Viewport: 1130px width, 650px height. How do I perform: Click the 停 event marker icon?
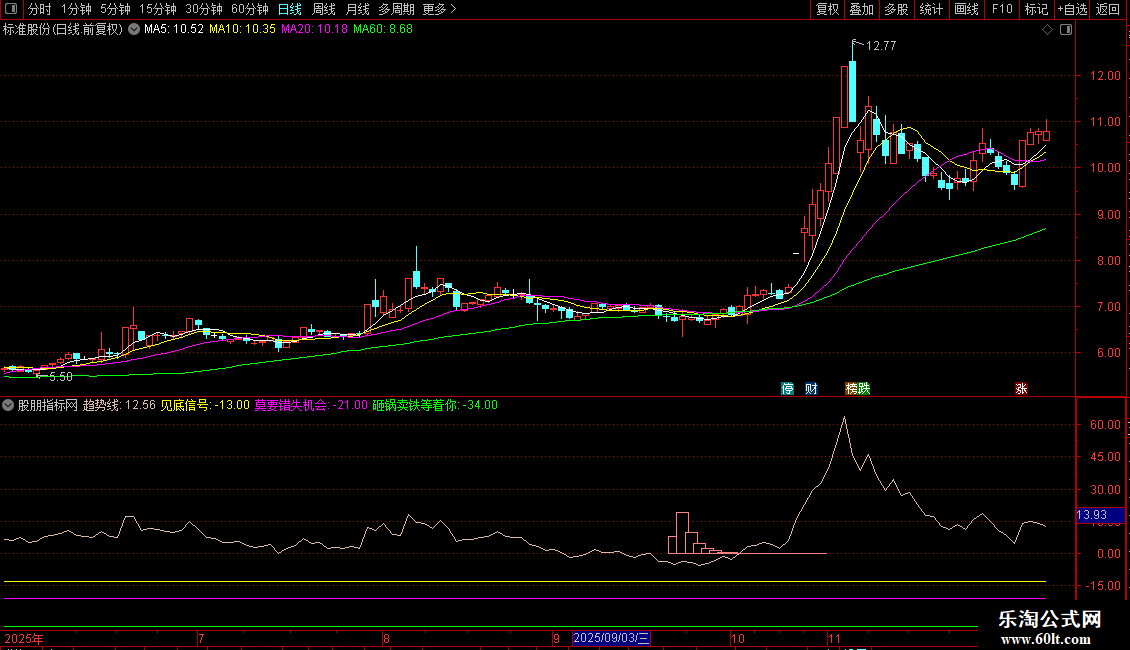coord(788,388)
